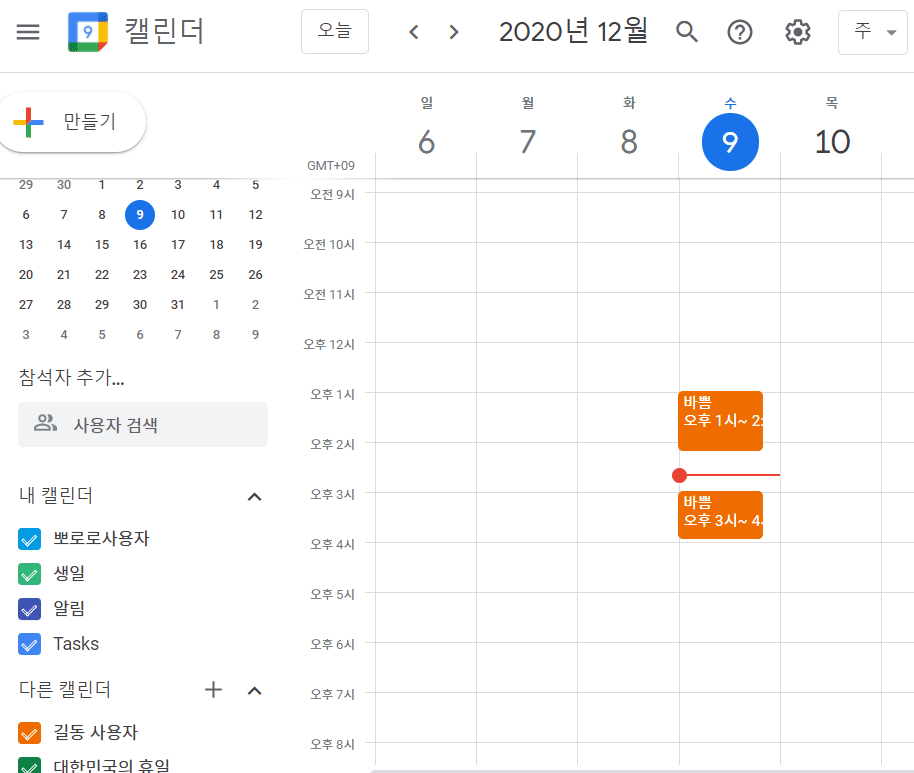Click the GMT+09 timezone label
Screen dimensions: 914x773
[331, 166]
